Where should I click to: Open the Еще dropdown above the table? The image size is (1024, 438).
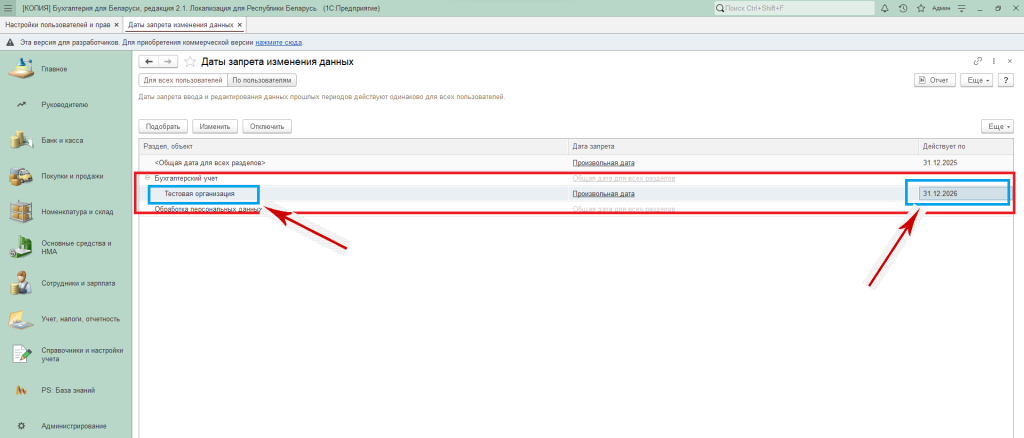click(999, 127)
